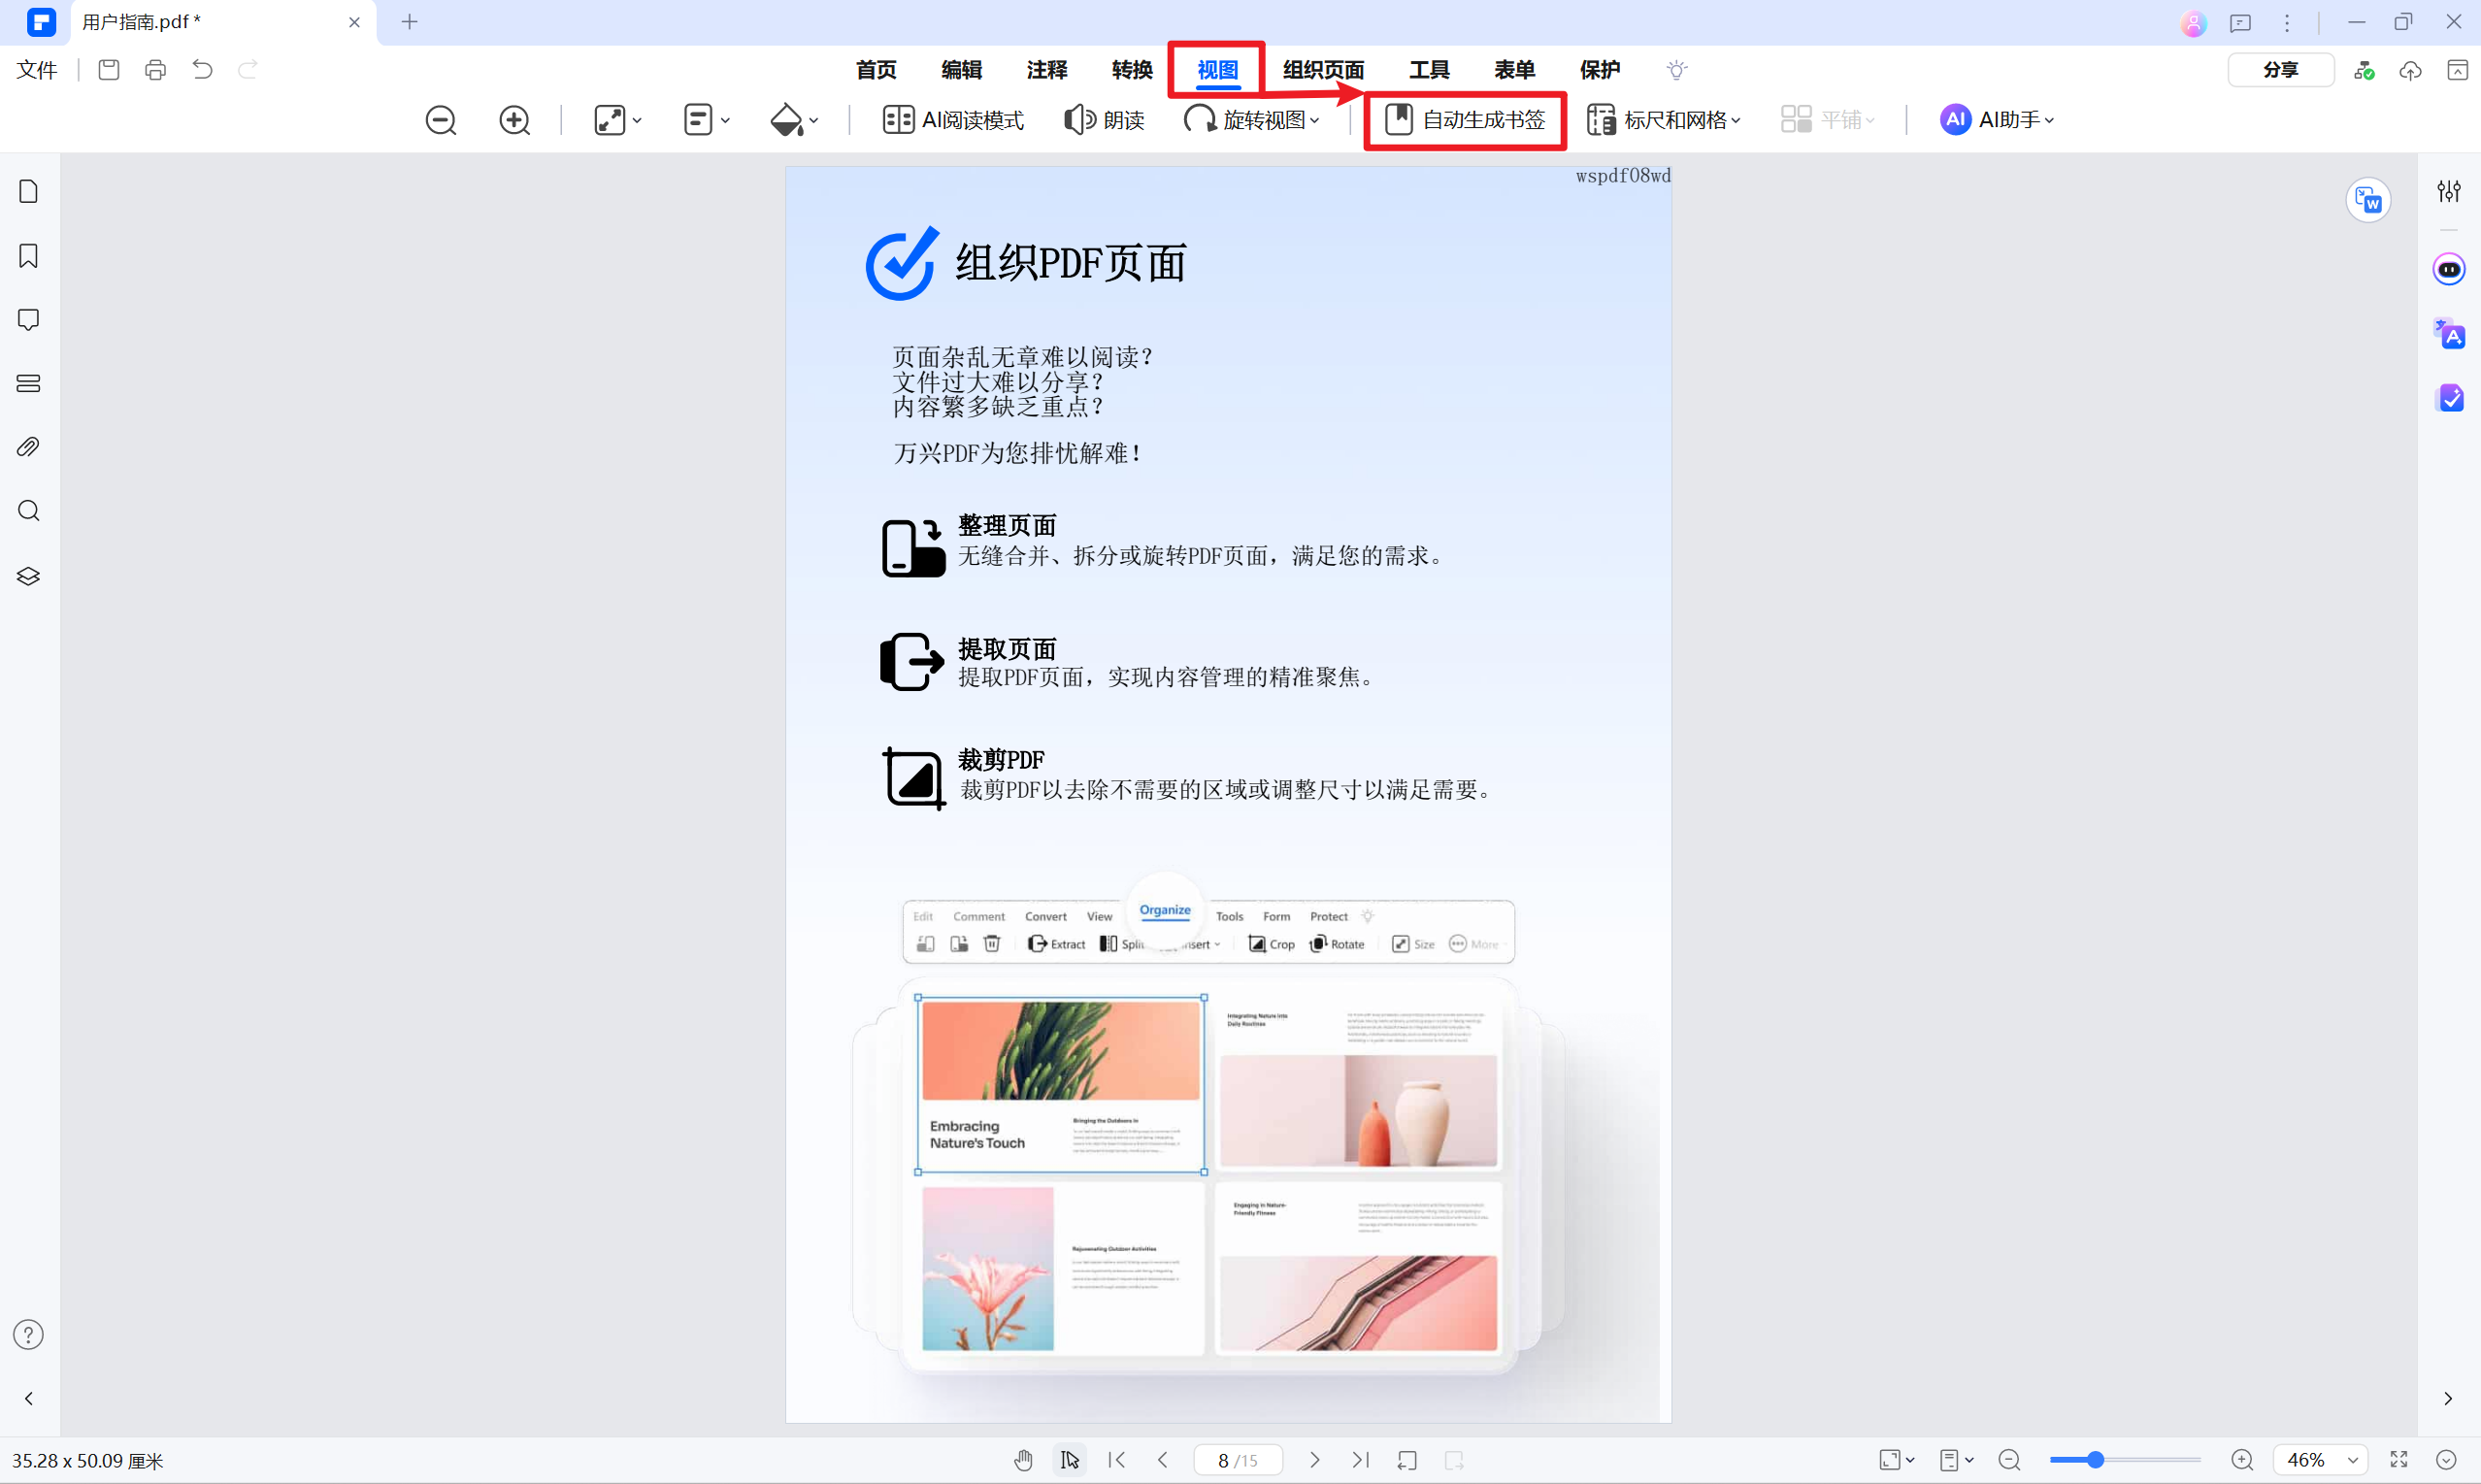Toggle fullscreen reading mode
This screenshot has width=2481, height=1484.
(x=2399, y=1459)
